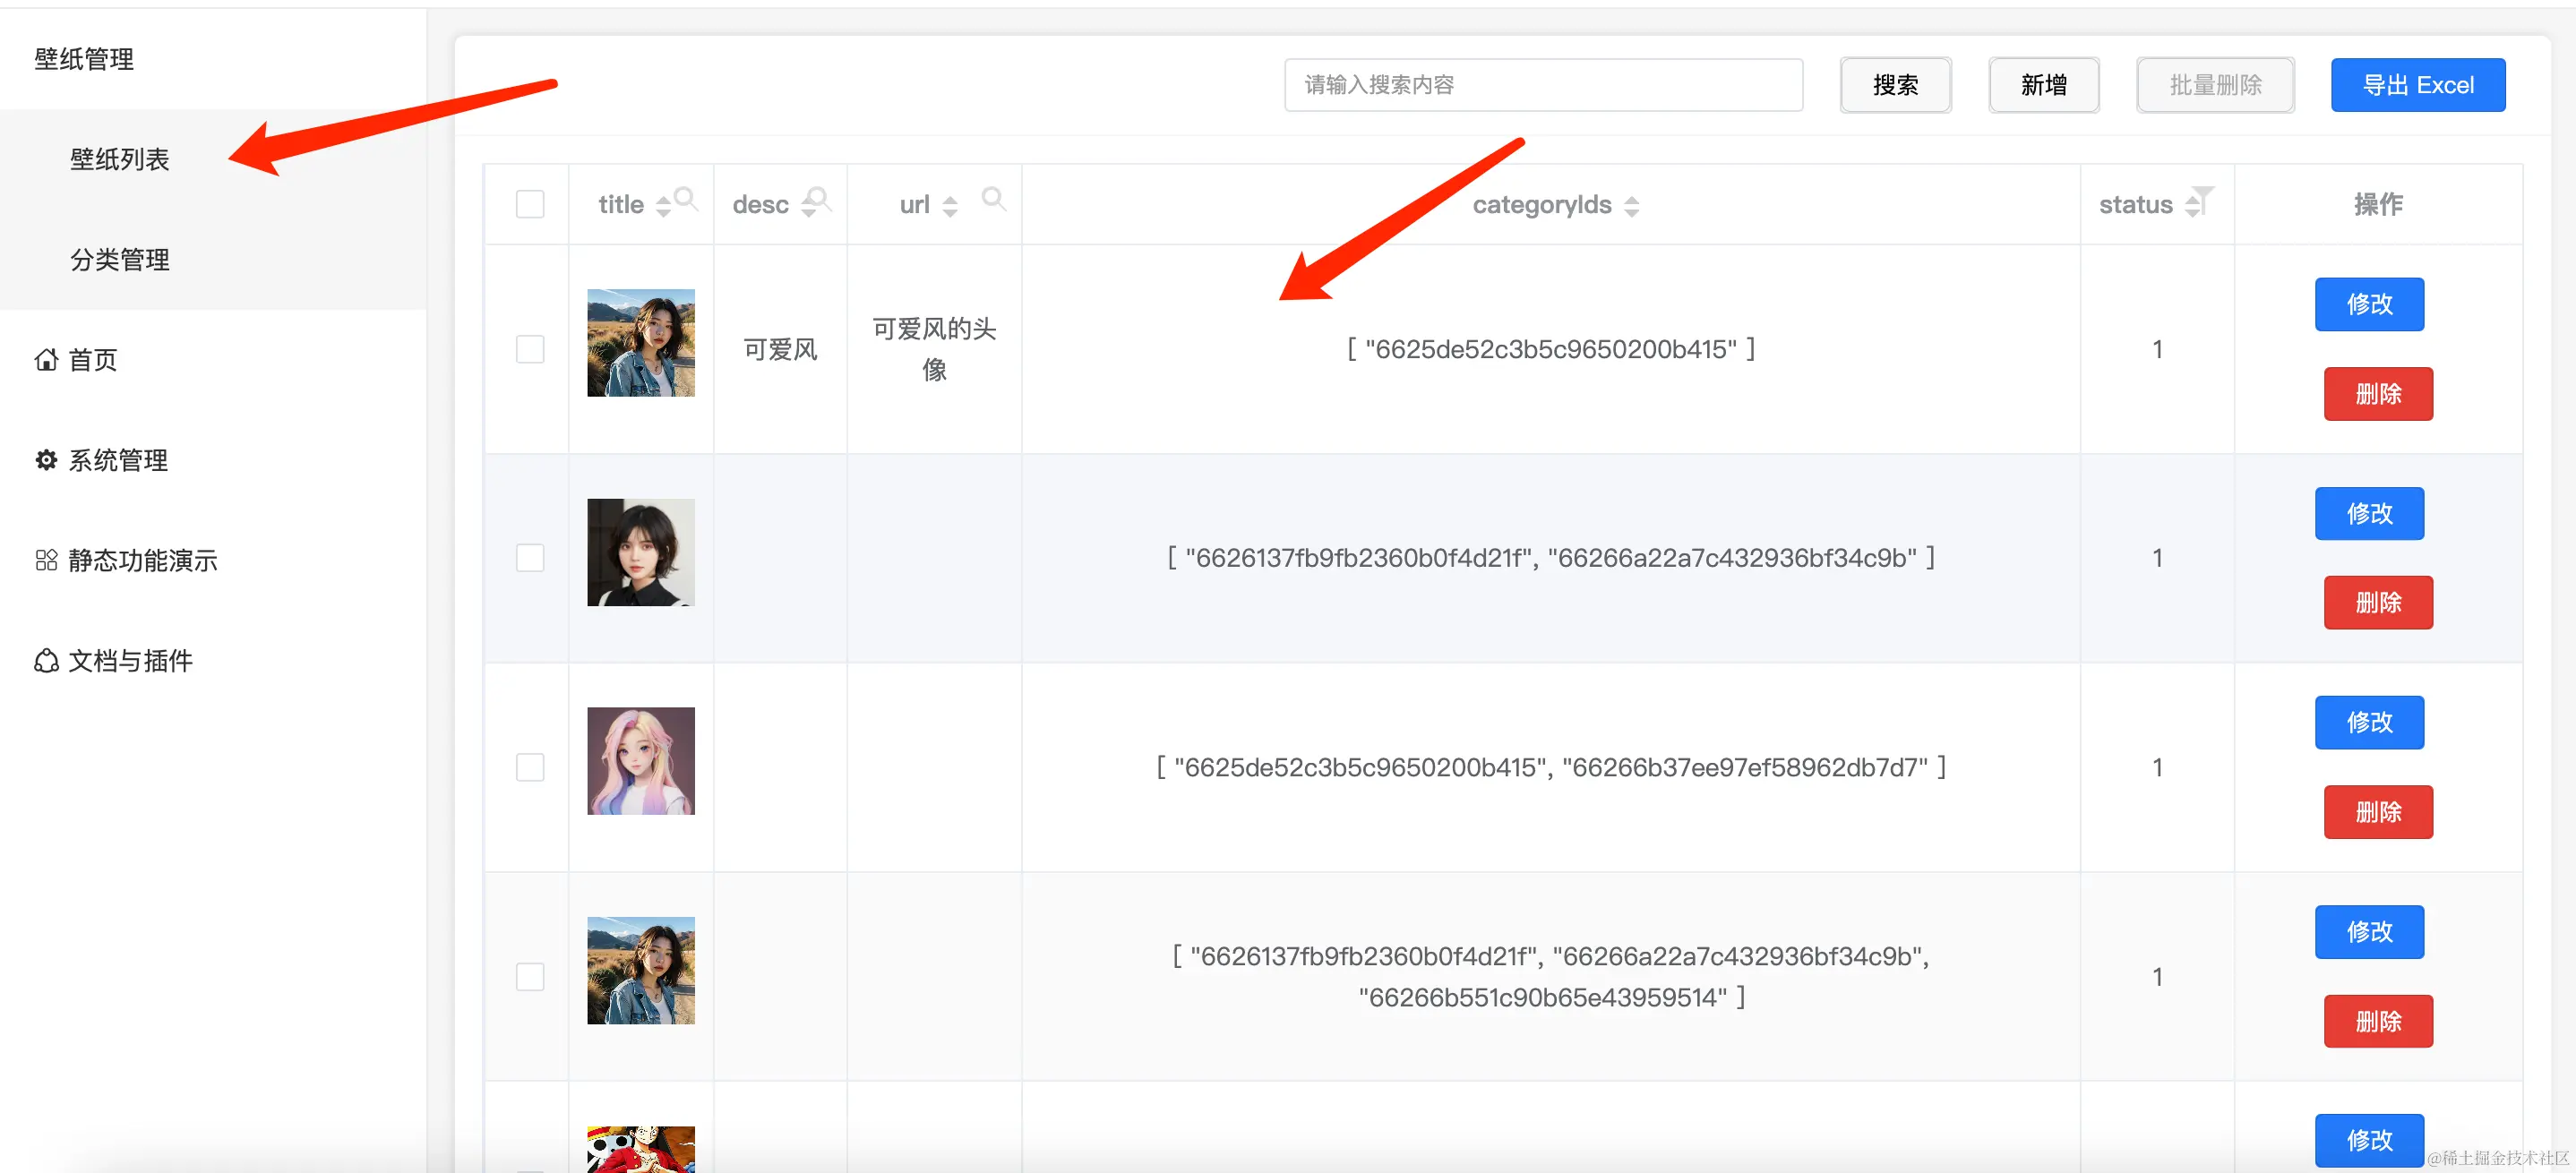2576x1173 pixels.
Task: Open the search icon in the desc column
Action: coord(816,198)
